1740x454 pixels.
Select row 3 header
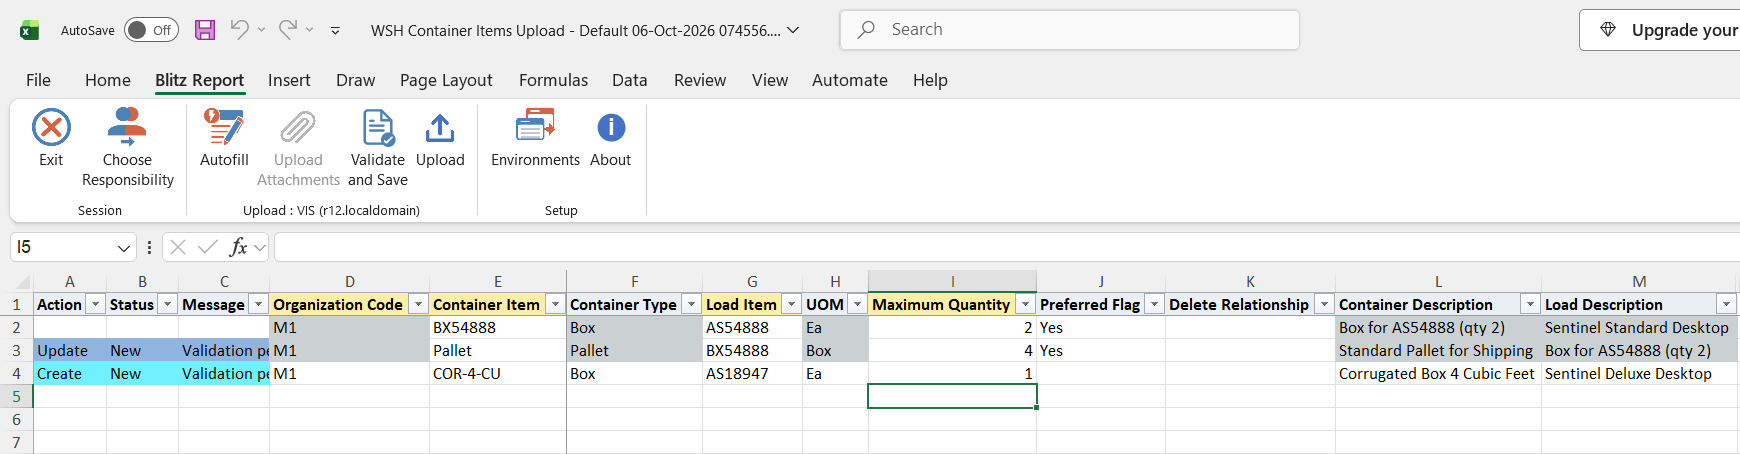pos(16,351)
